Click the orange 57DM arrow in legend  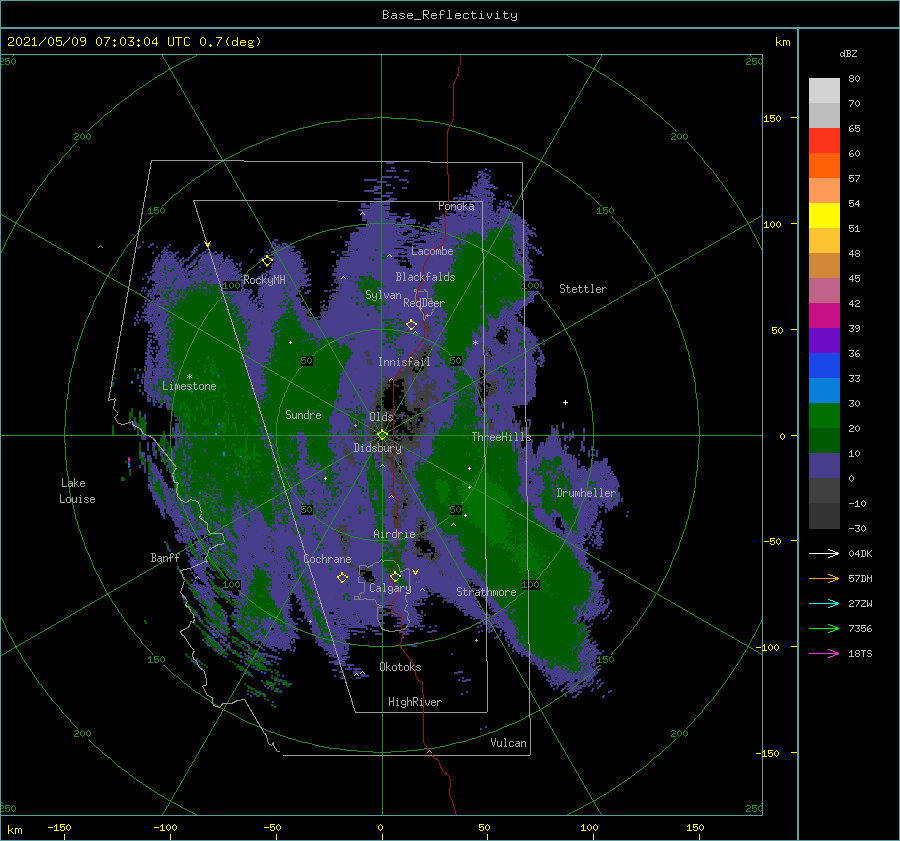click(x=824, y=579)
